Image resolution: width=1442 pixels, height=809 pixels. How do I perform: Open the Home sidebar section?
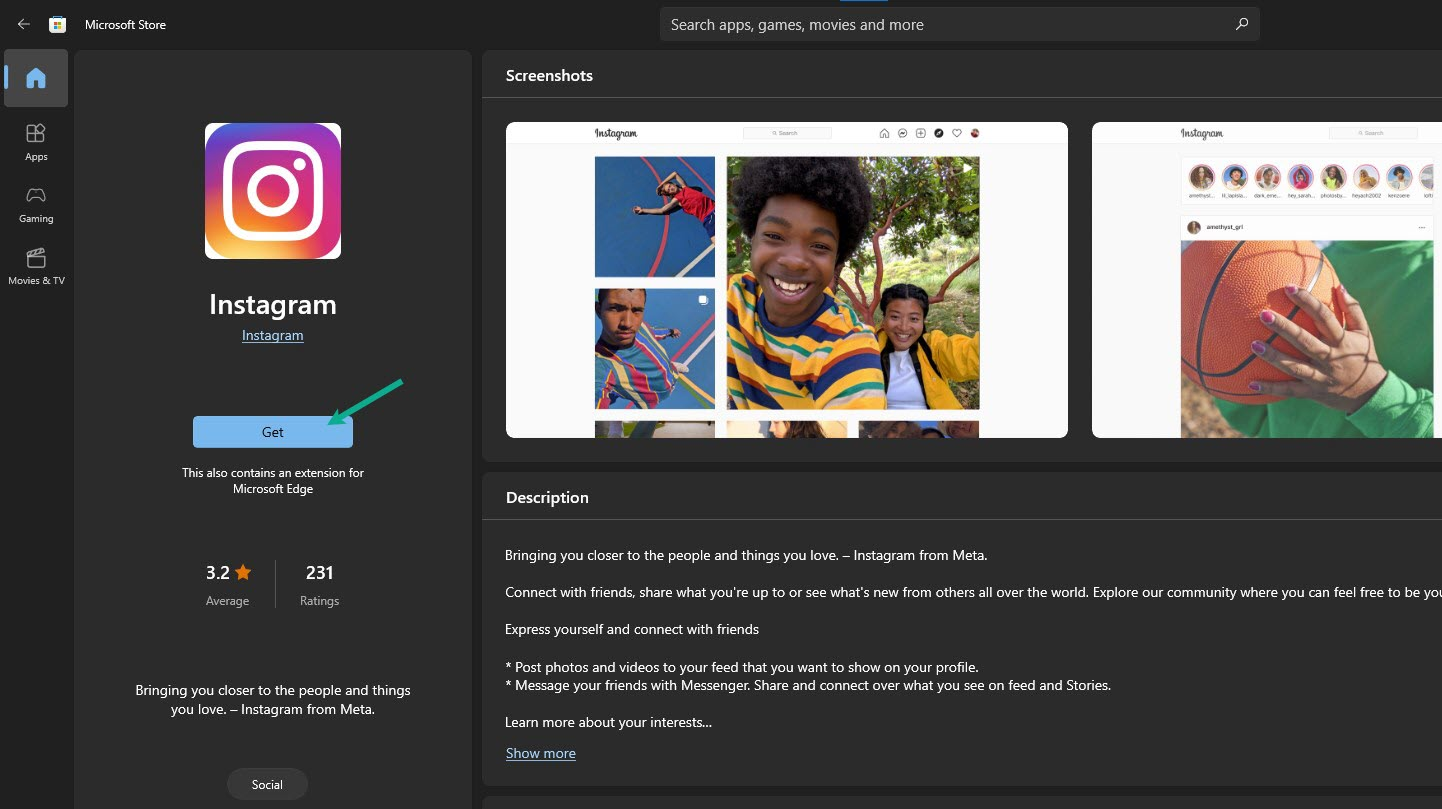[x=36, y=78]
